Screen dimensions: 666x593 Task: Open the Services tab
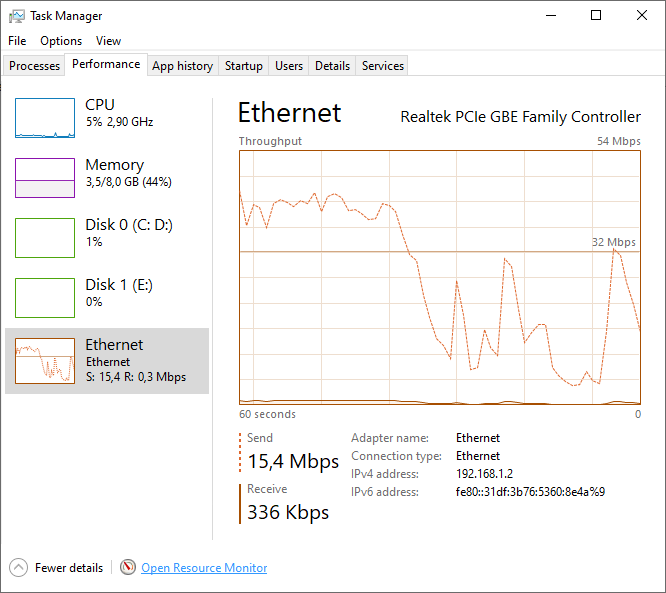tap(383, 66)
